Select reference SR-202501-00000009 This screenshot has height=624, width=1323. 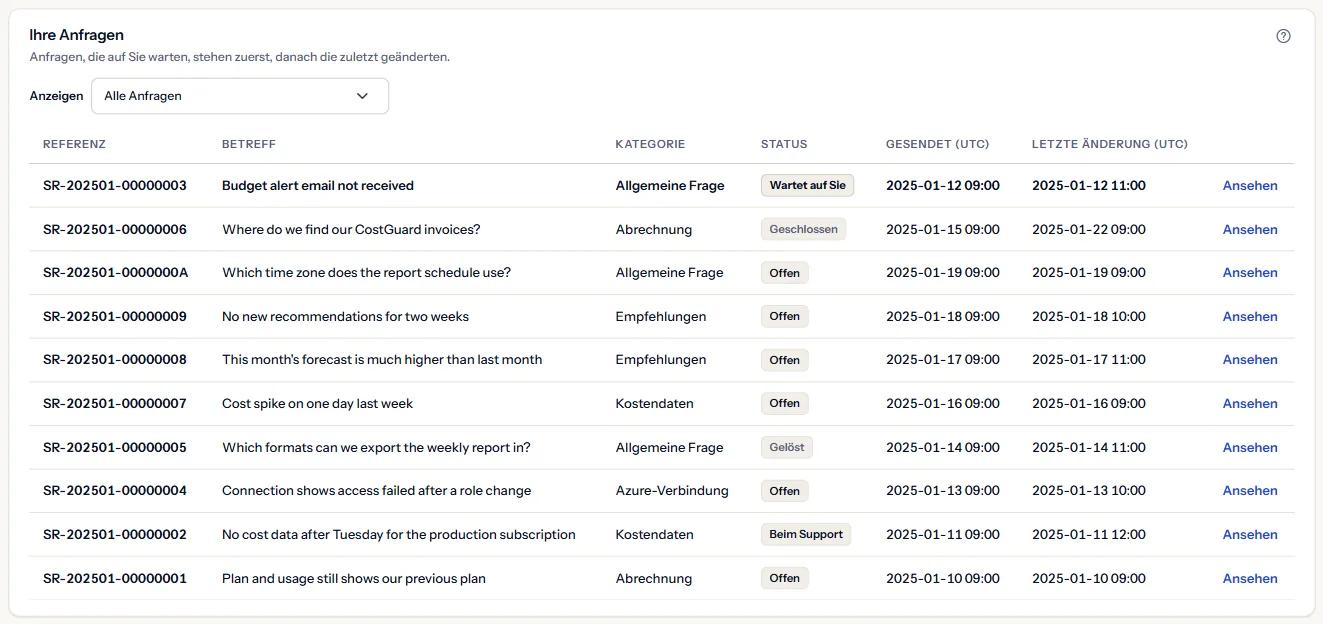115,316
